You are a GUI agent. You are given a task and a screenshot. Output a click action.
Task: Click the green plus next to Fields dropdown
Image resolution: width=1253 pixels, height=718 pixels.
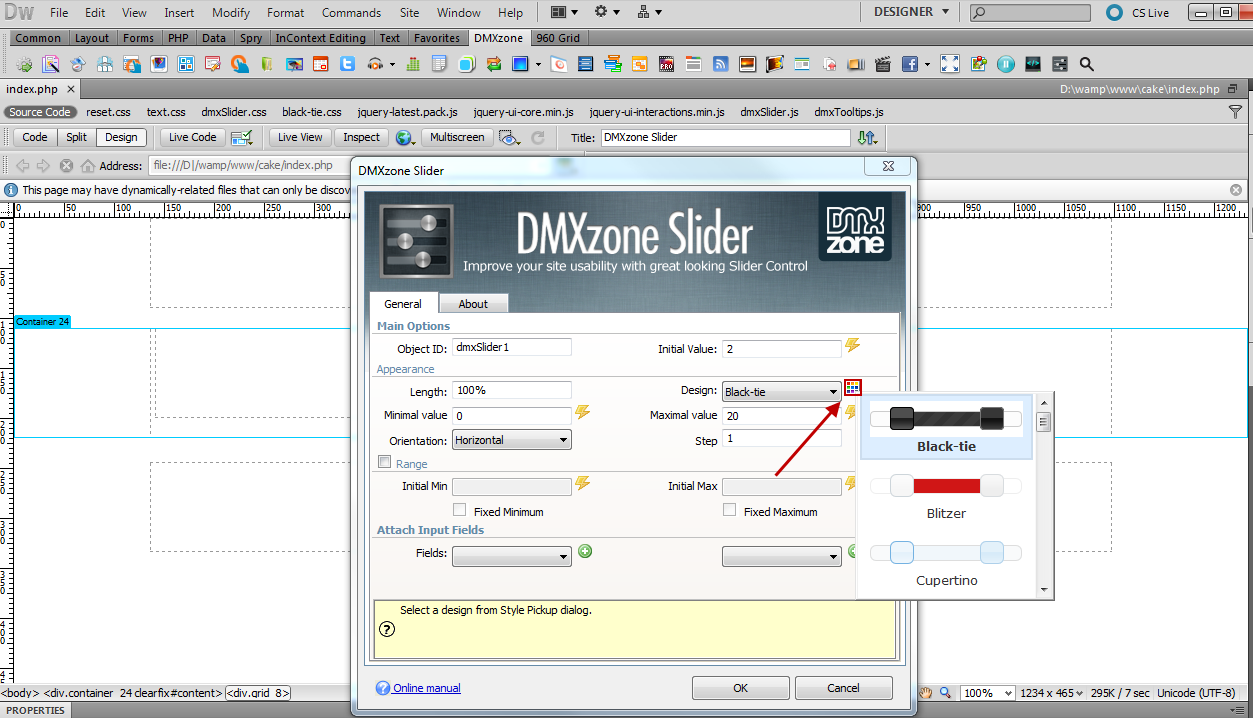[585, 551]
